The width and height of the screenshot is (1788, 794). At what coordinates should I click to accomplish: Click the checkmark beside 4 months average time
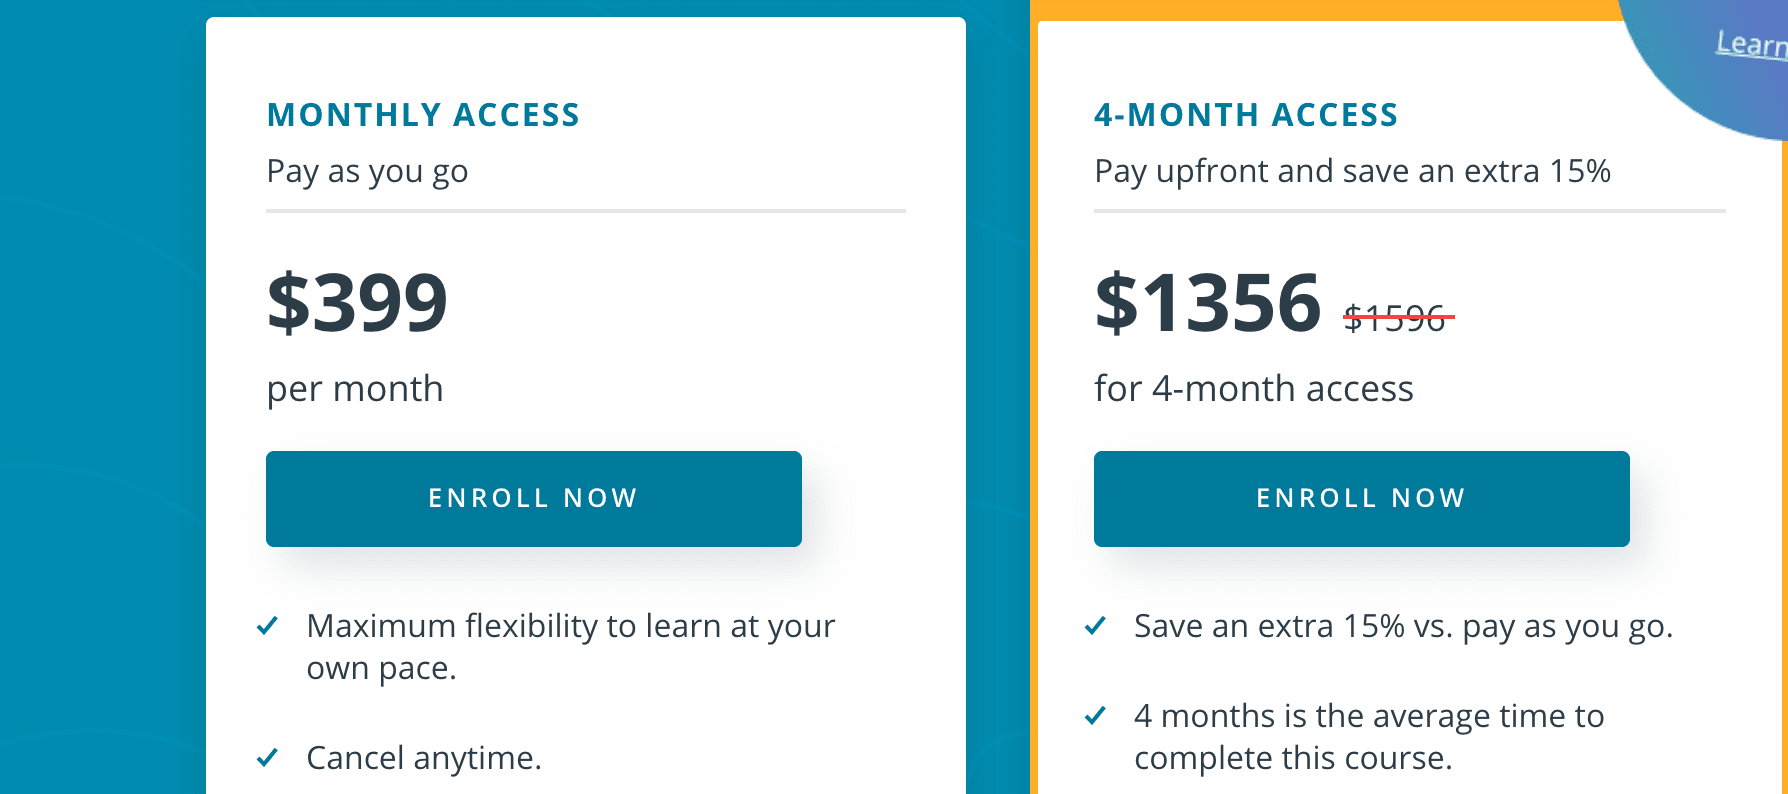point(1095,716)
